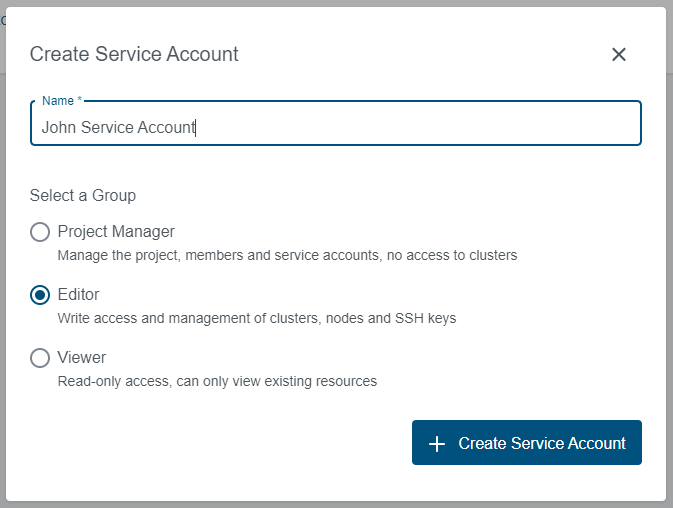Click the 'Manage the project, members' description
Viewport: 673px width, 508px height.
(287, 255)
